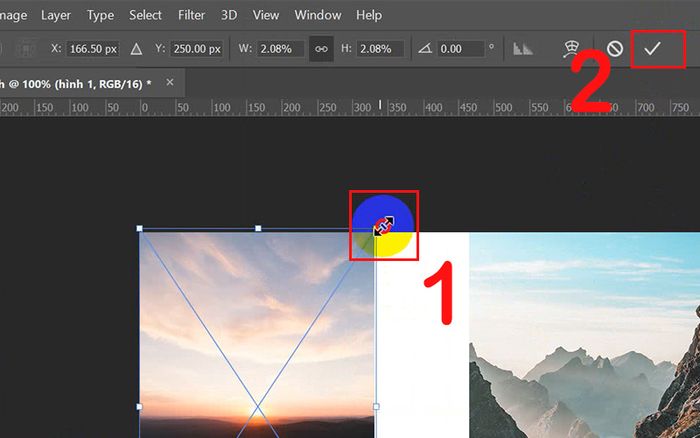Click the right-middle transform handle
This screenshot has height=438, width=700.
coord(376,407)
